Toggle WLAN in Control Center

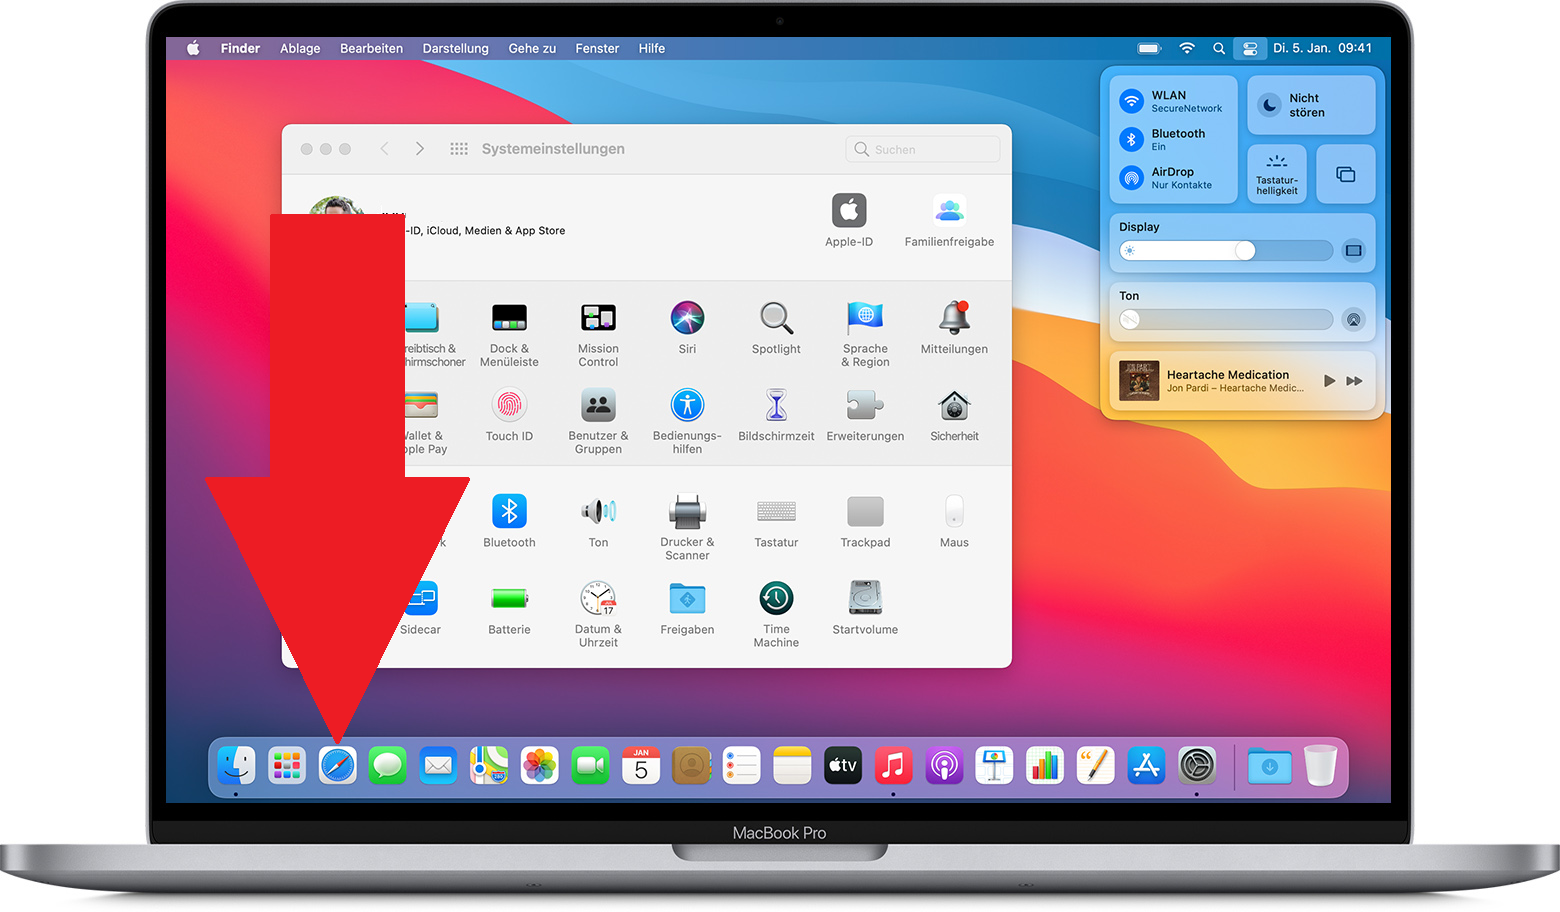1131,101
